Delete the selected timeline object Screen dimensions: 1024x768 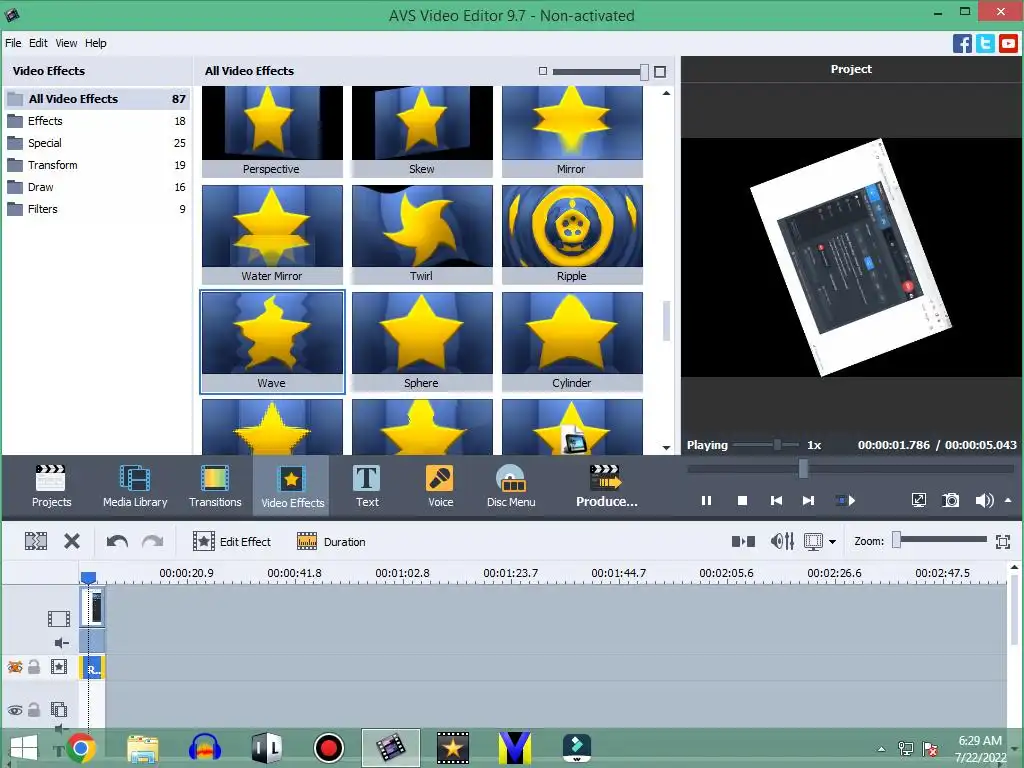point(72,541)
